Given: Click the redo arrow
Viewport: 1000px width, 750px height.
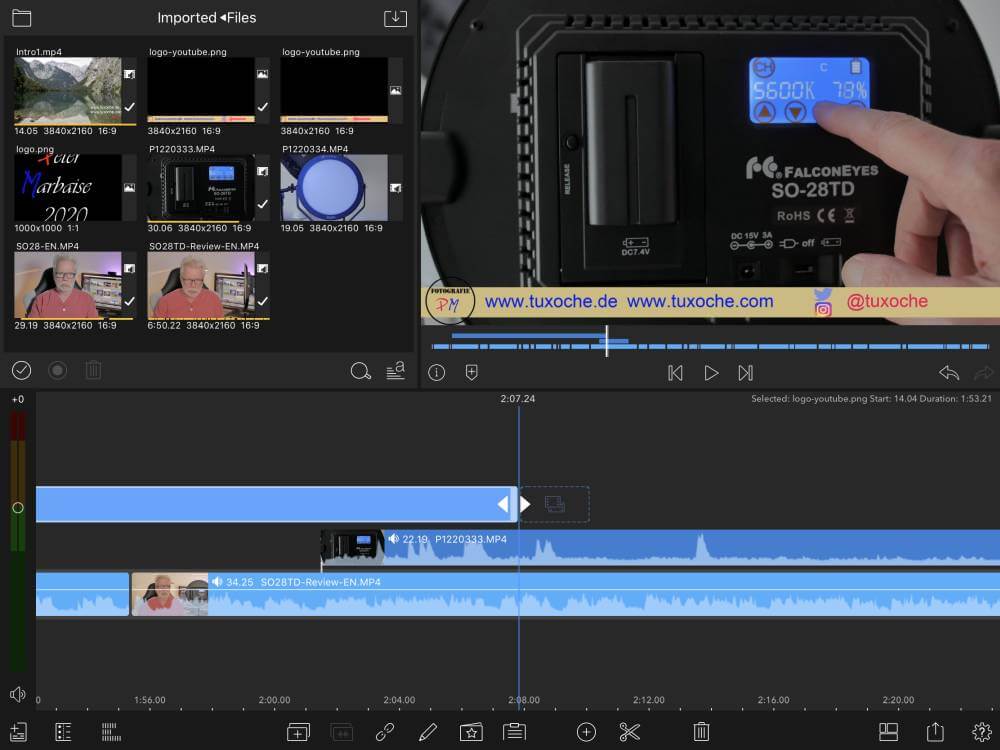Looking at the screenshot, I should click(x=984, y=372).
